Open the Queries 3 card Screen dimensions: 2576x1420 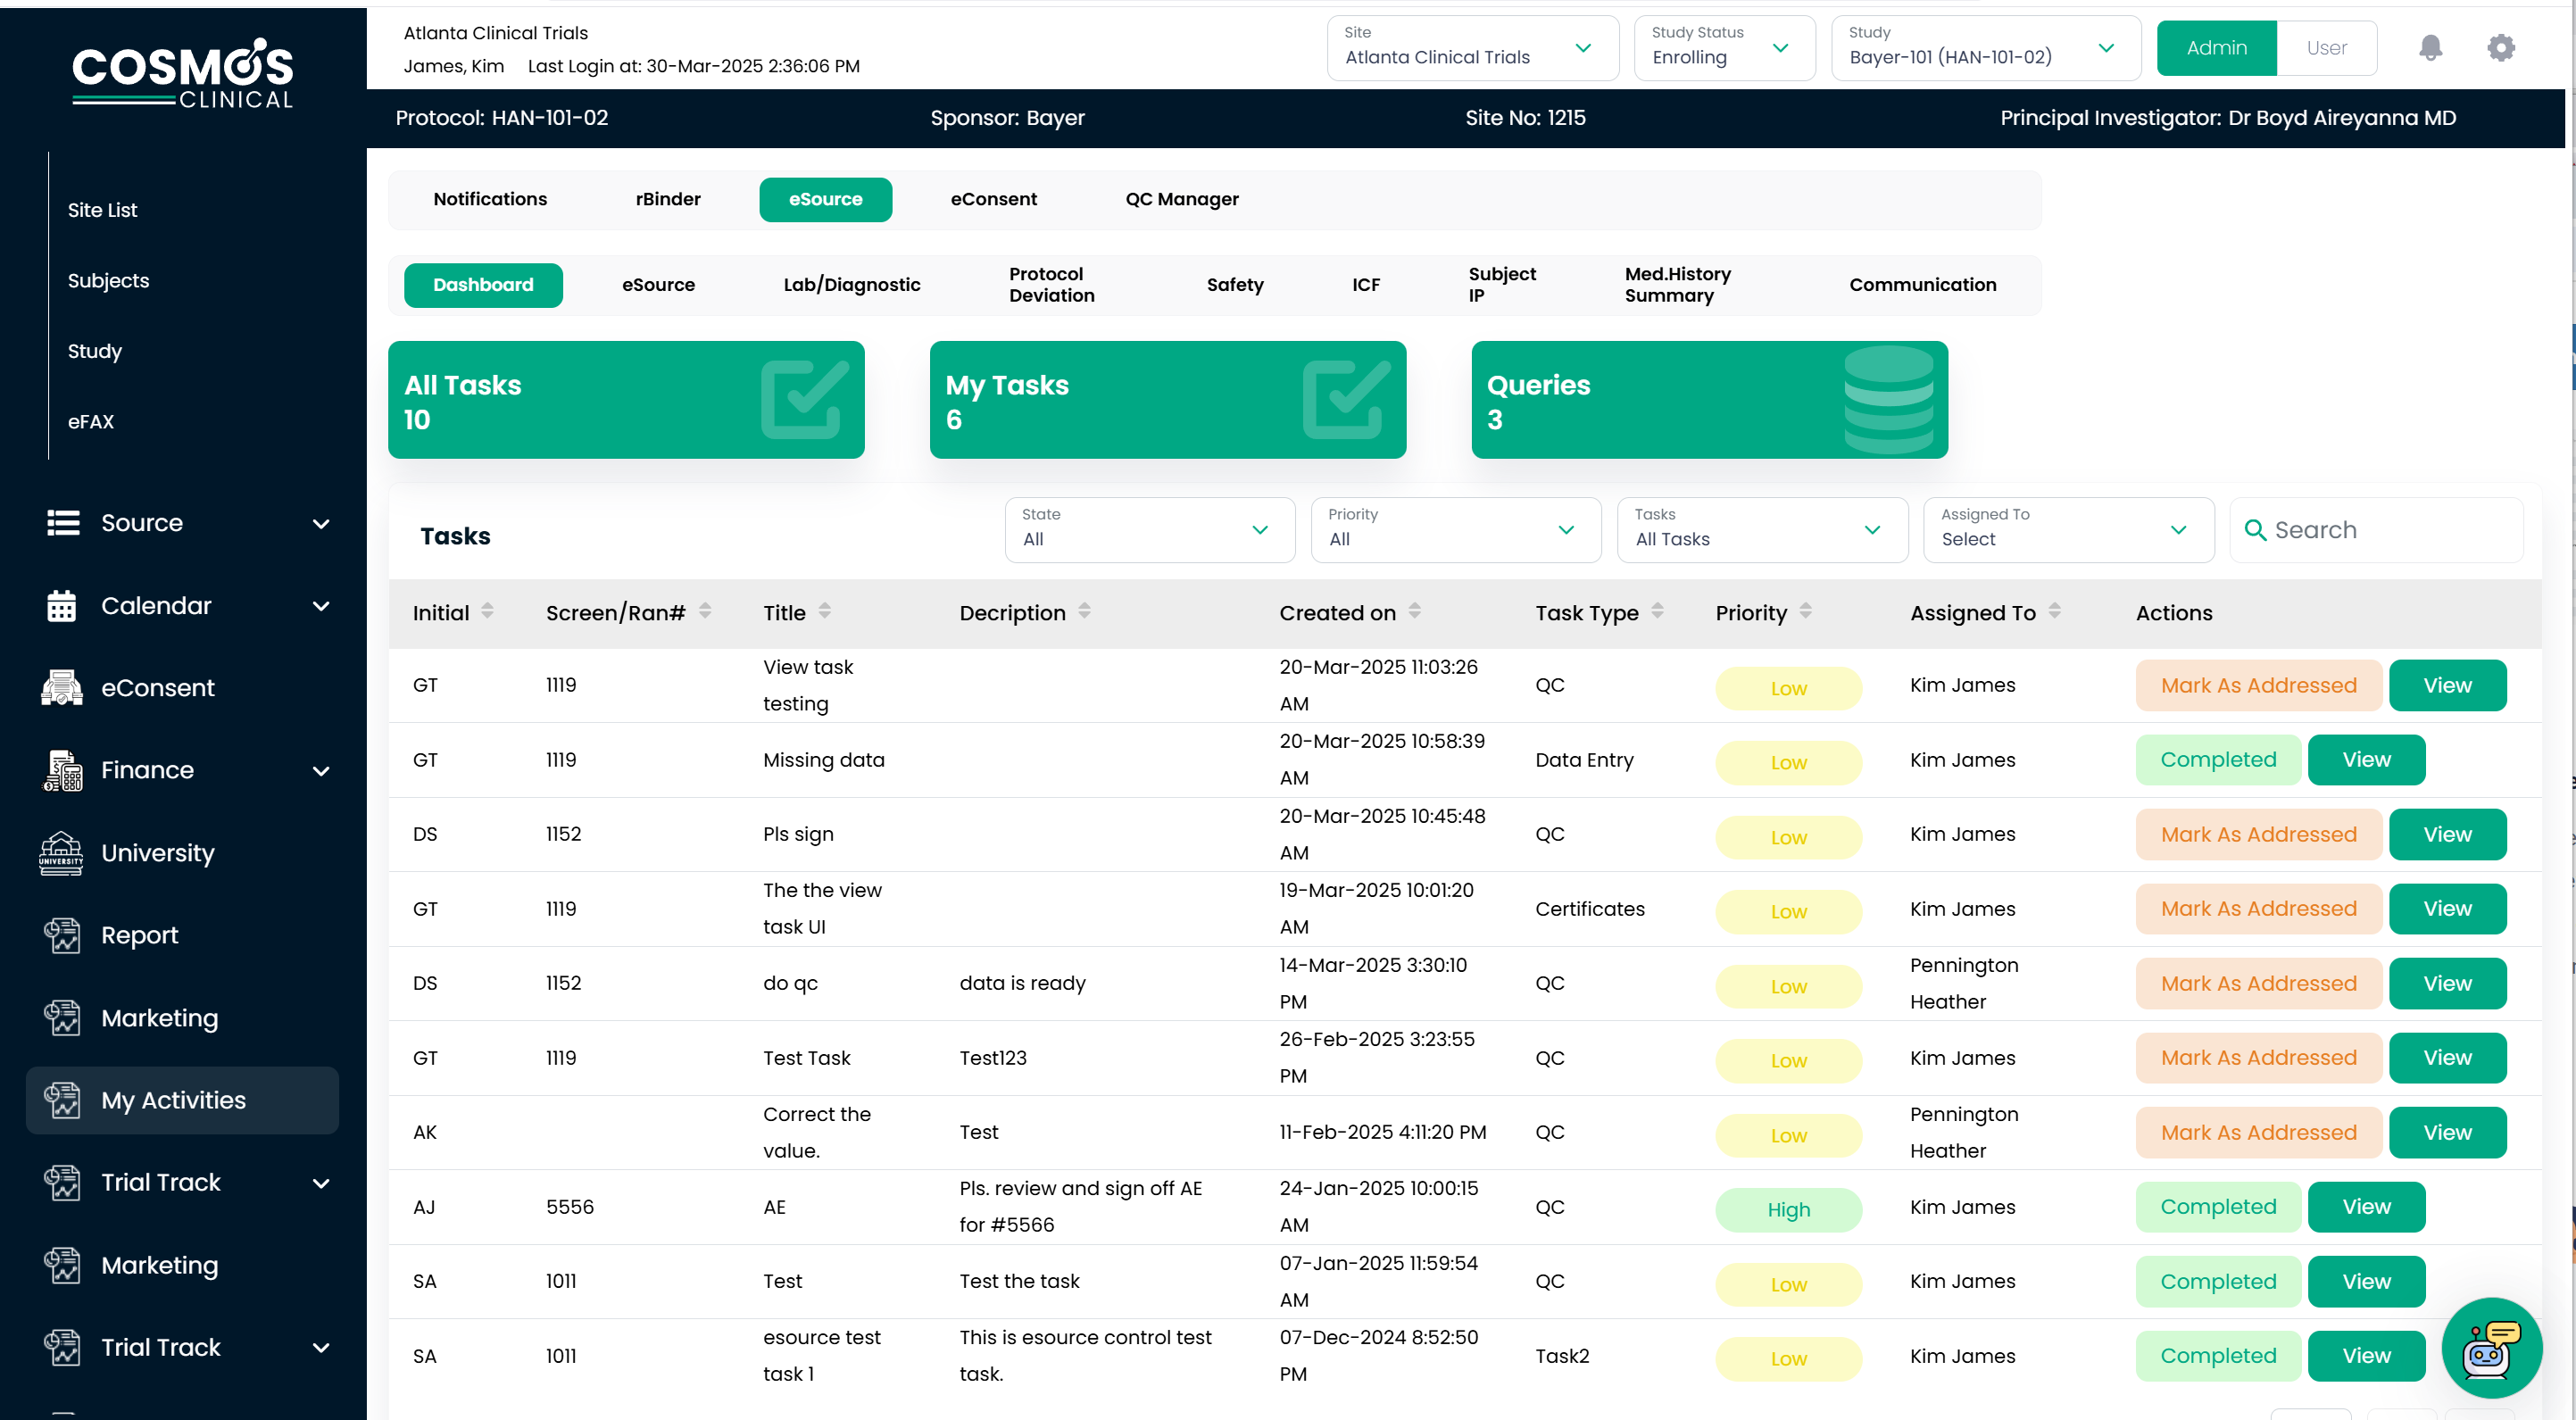(x=1709, y=399)
